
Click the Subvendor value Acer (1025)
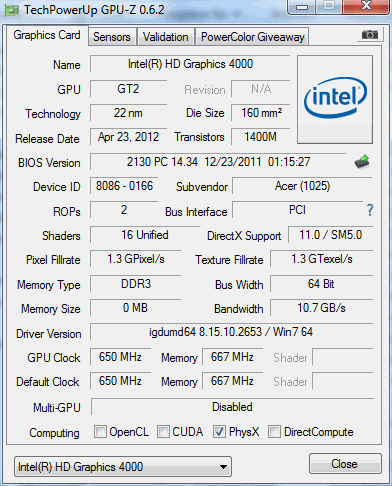pyautogui.click(x=302, y=186)
